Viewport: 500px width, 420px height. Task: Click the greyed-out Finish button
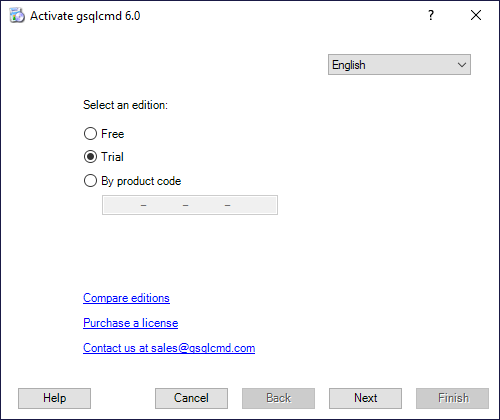point(452,398)
